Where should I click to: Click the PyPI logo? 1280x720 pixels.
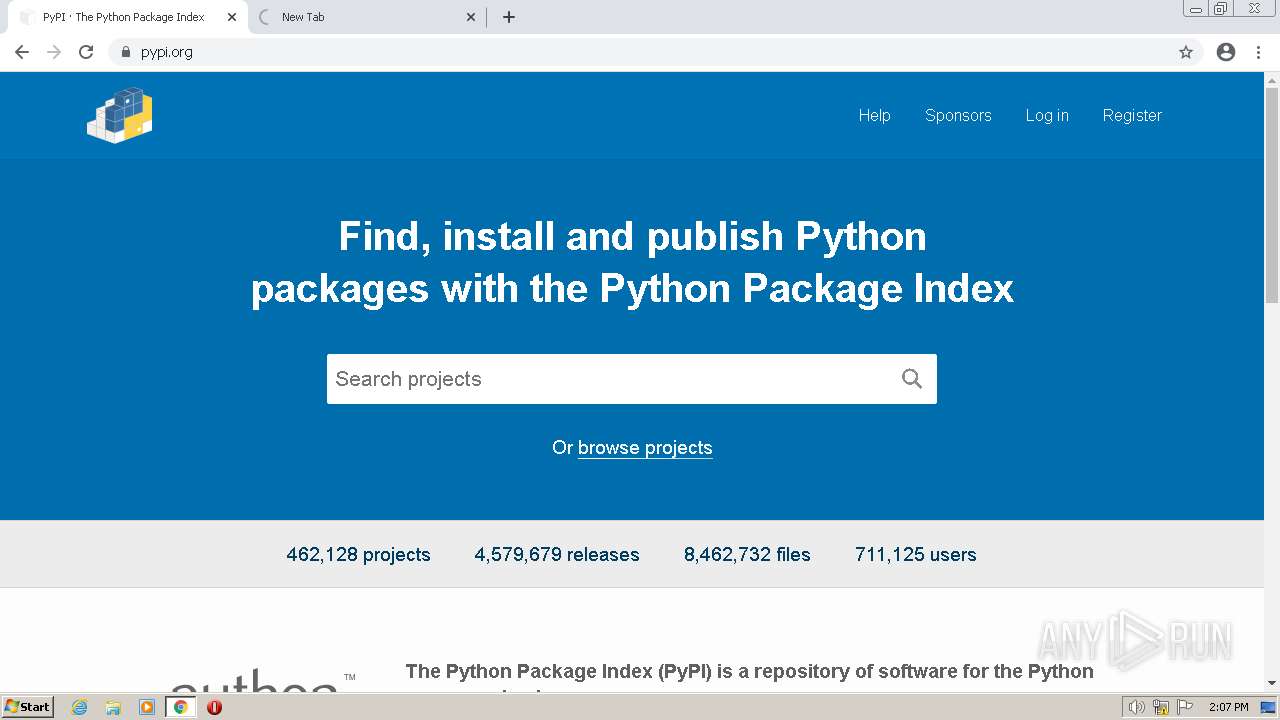tap(120, 115)
